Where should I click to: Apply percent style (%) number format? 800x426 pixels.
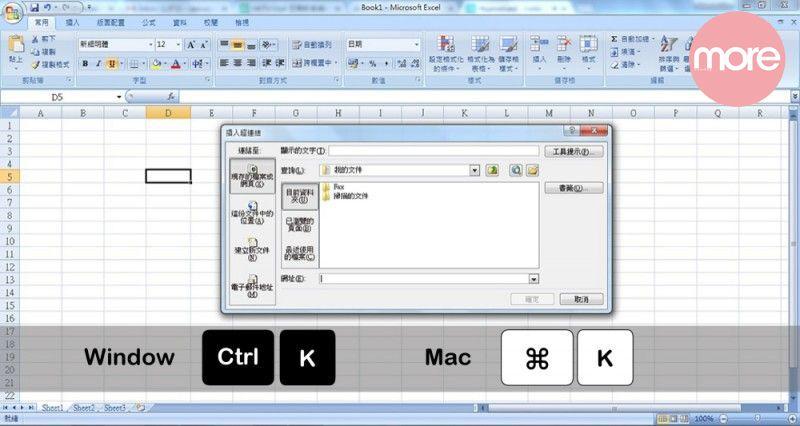pyautogui.click(x=372, y=63)
